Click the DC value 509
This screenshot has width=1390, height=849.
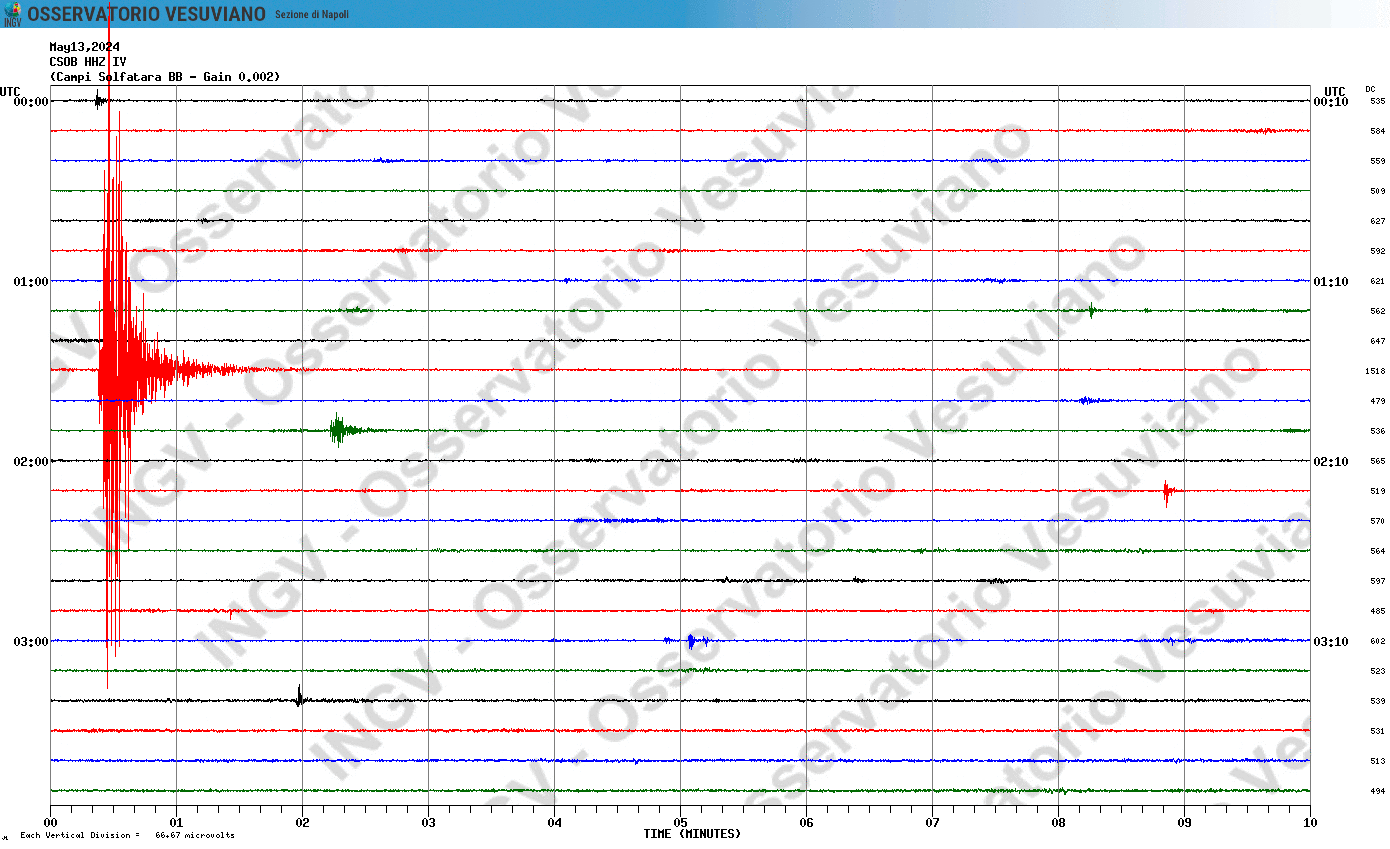1378,191
